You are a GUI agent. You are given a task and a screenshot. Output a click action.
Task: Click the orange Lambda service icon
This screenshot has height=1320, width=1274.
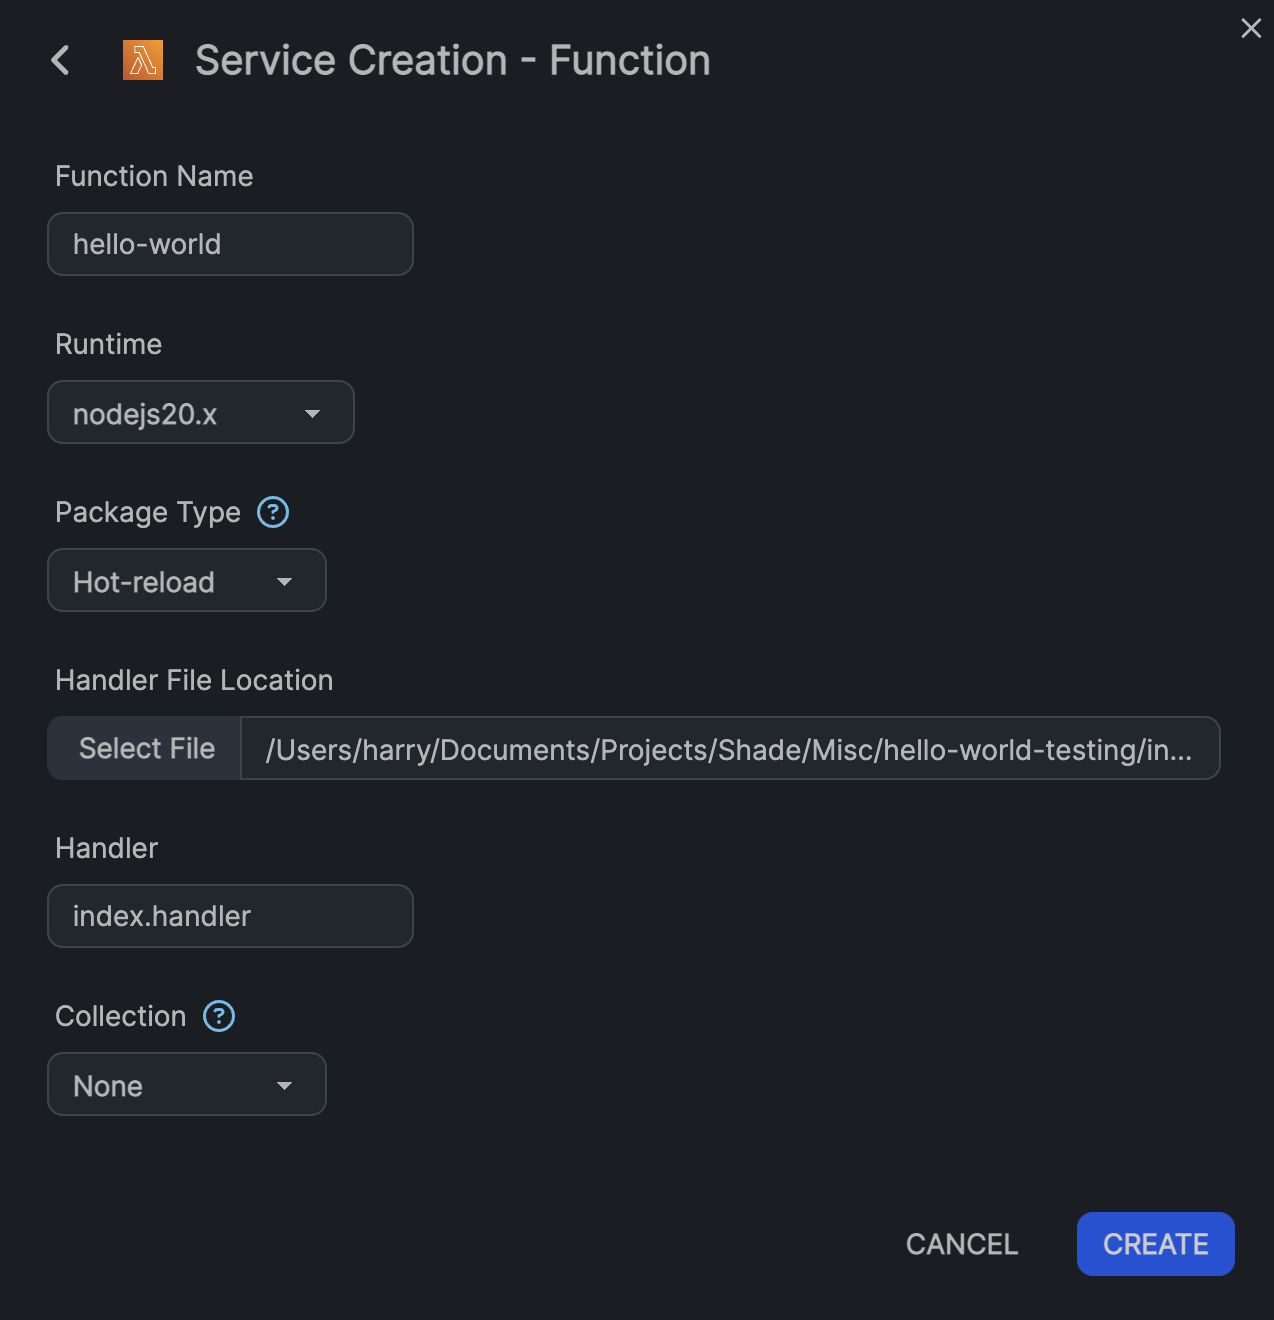pos(143,60)
